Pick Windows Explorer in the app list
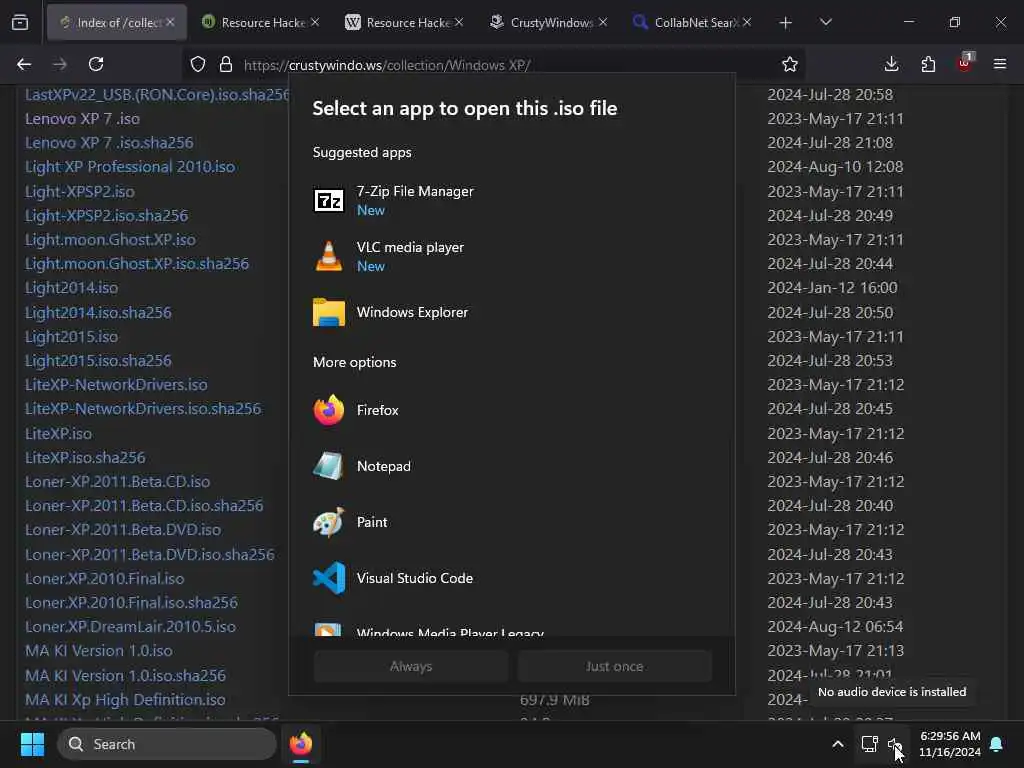 511,312
